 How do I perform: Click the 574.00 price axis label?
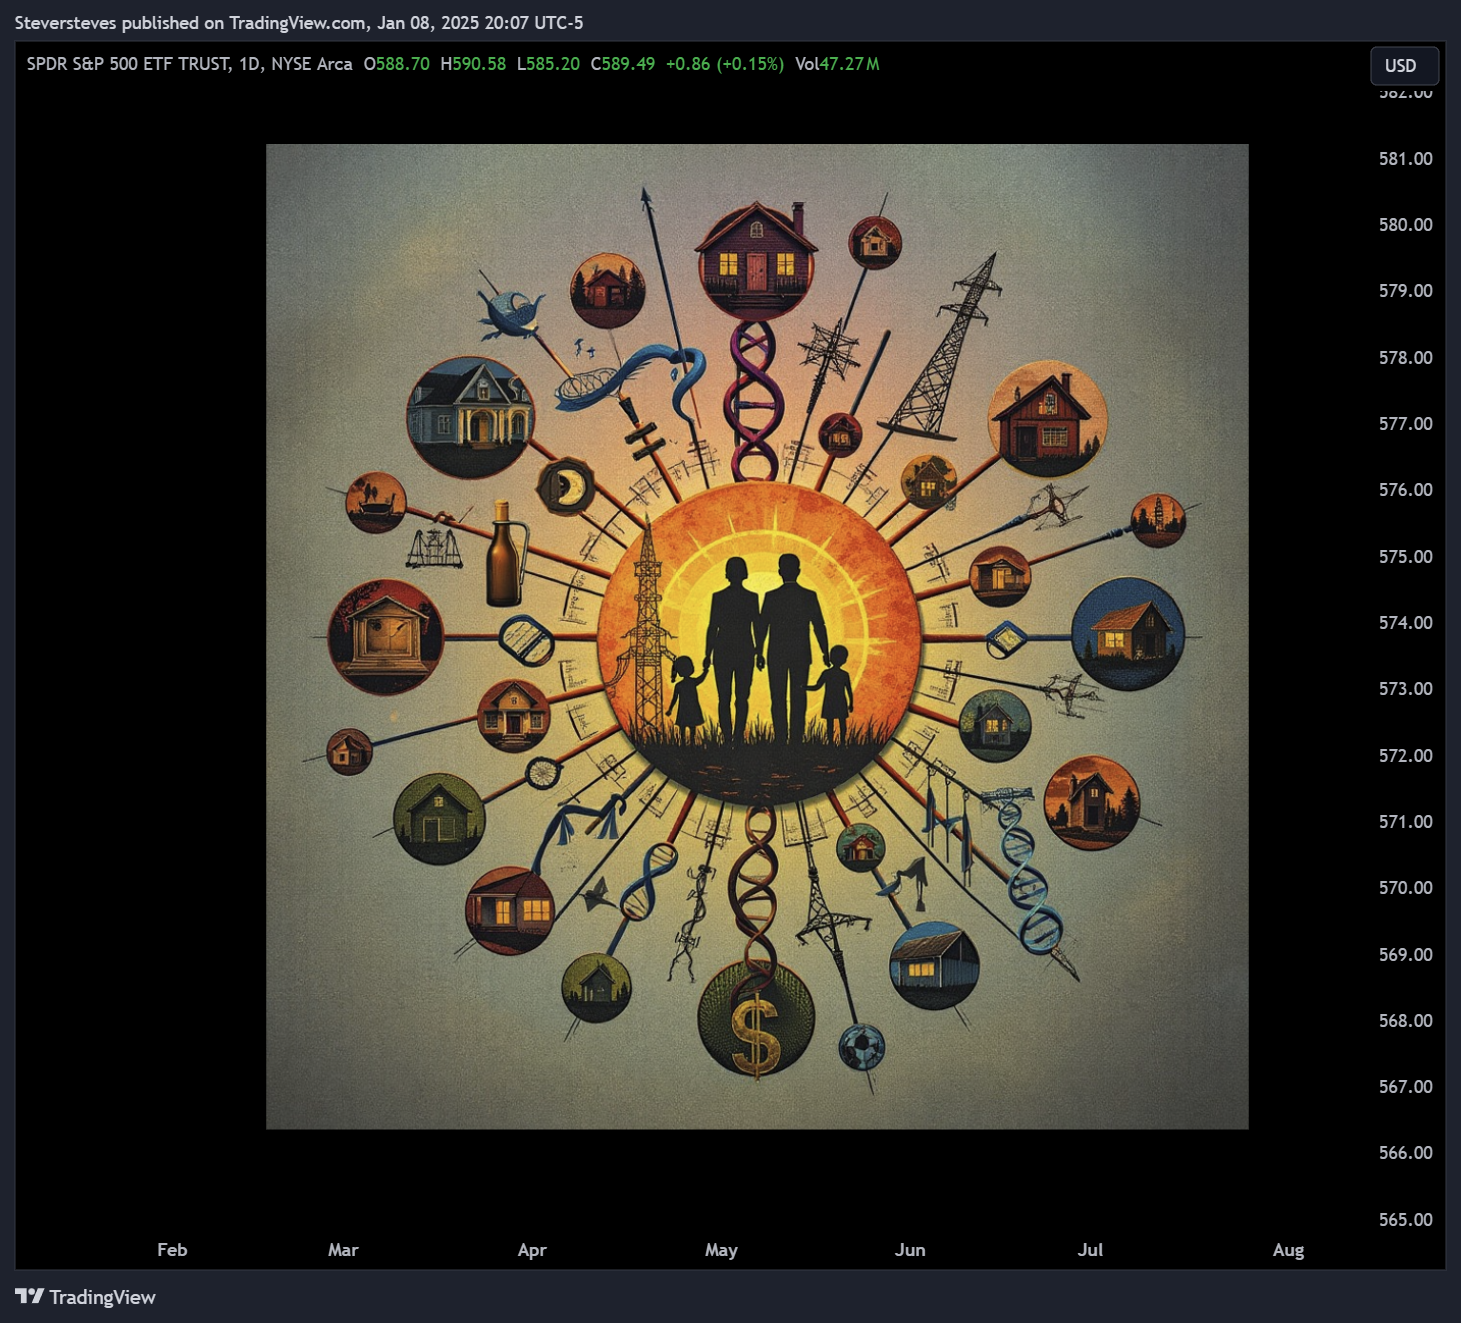tap(1405, 623)
